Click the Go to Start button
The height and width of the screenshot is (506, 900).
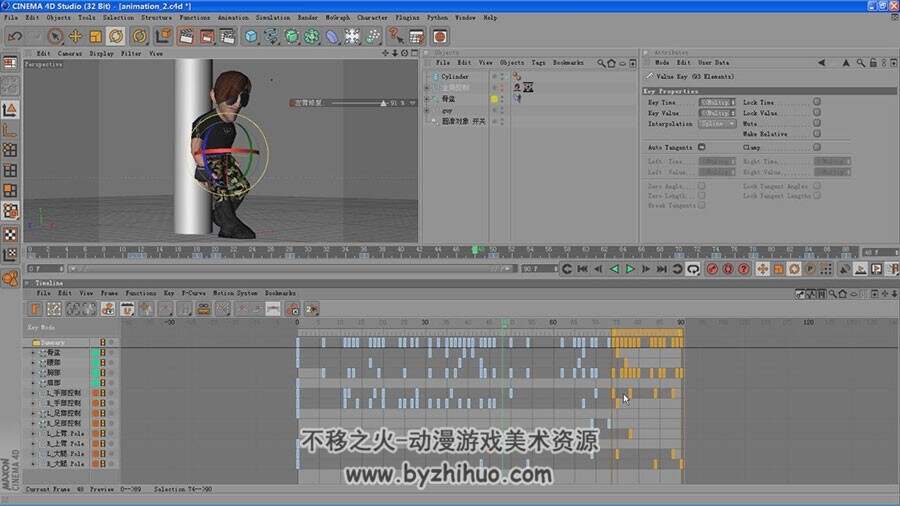tap(583, 268)
